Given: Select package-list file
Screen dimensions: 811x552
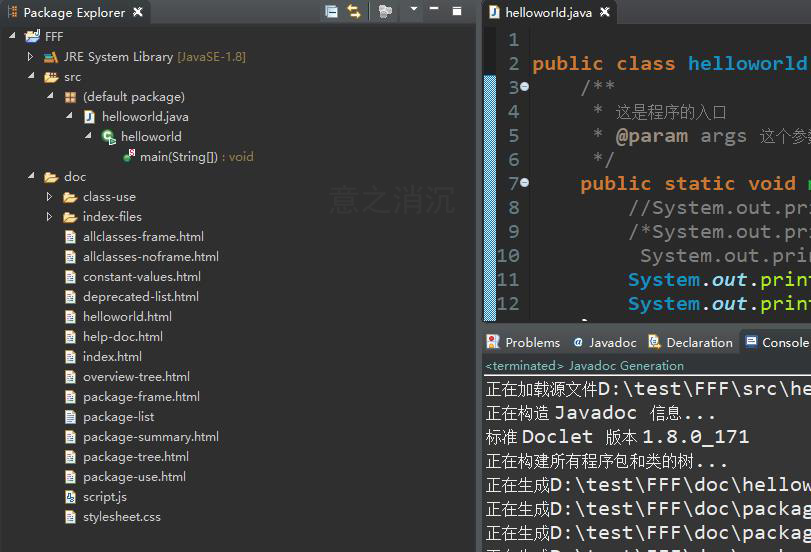Looking at the screenshot, I should pos(118,417).
